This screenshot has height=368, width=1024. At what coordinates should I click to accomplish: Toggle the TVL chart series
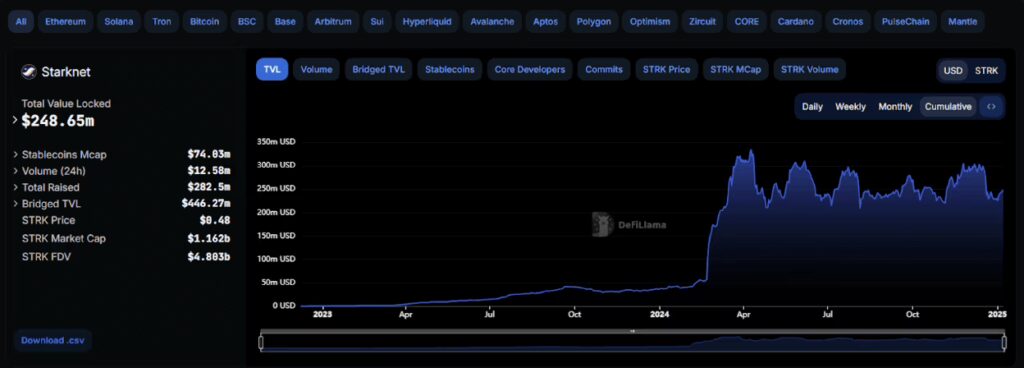coord(272,69)
